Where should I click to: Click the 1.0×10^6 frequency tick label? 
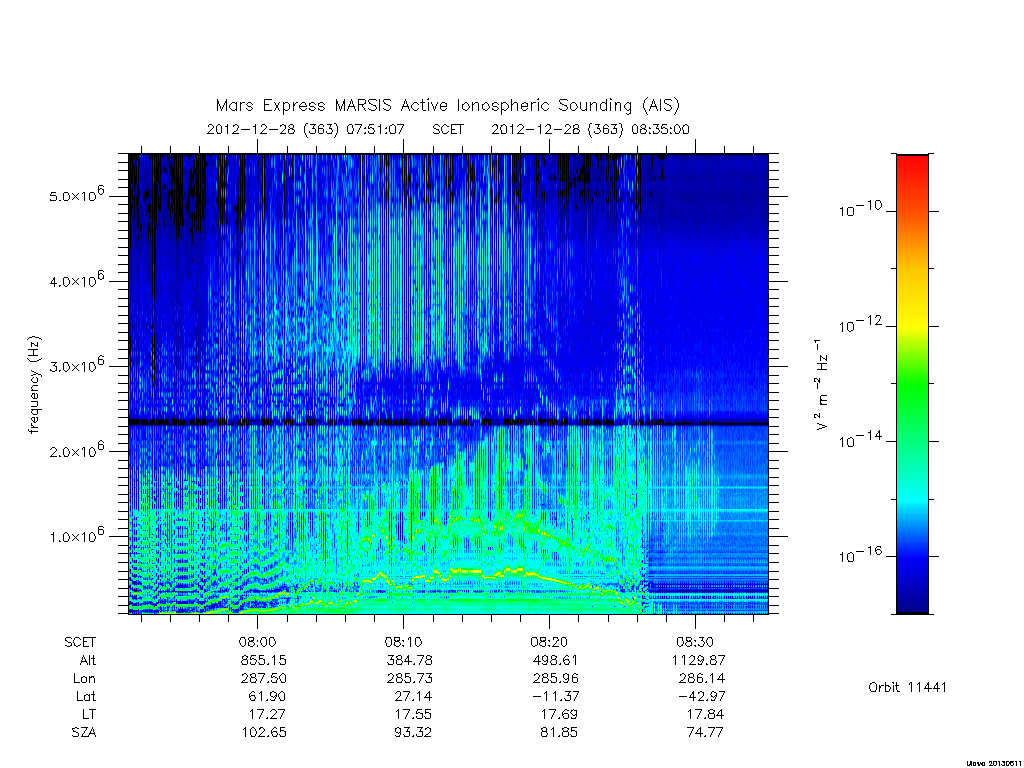click(x=76, y=535)
